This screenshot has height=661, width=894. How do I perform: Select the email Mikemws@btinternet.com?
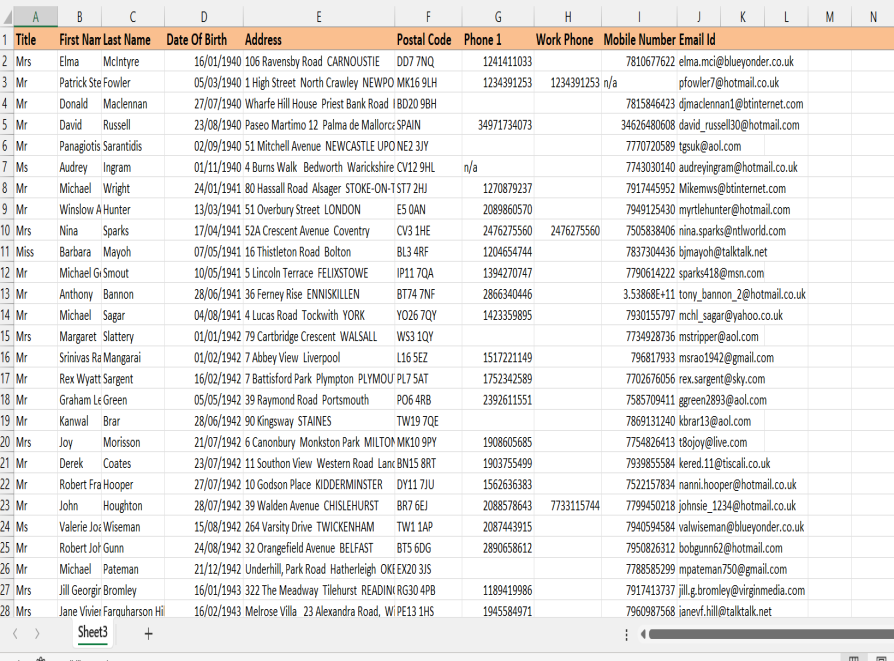click(732, 188)
